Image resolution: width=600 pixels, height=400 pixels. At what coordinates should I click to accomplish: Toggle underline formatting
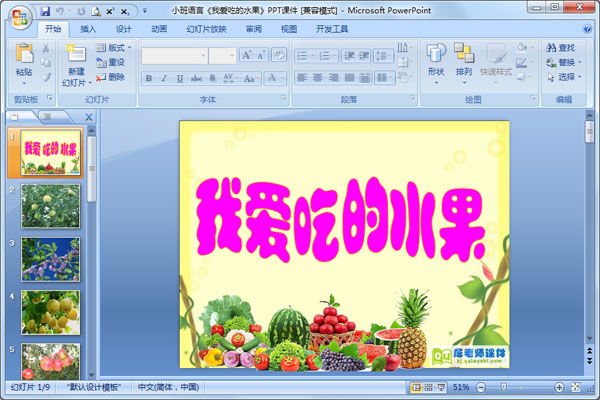179,78
